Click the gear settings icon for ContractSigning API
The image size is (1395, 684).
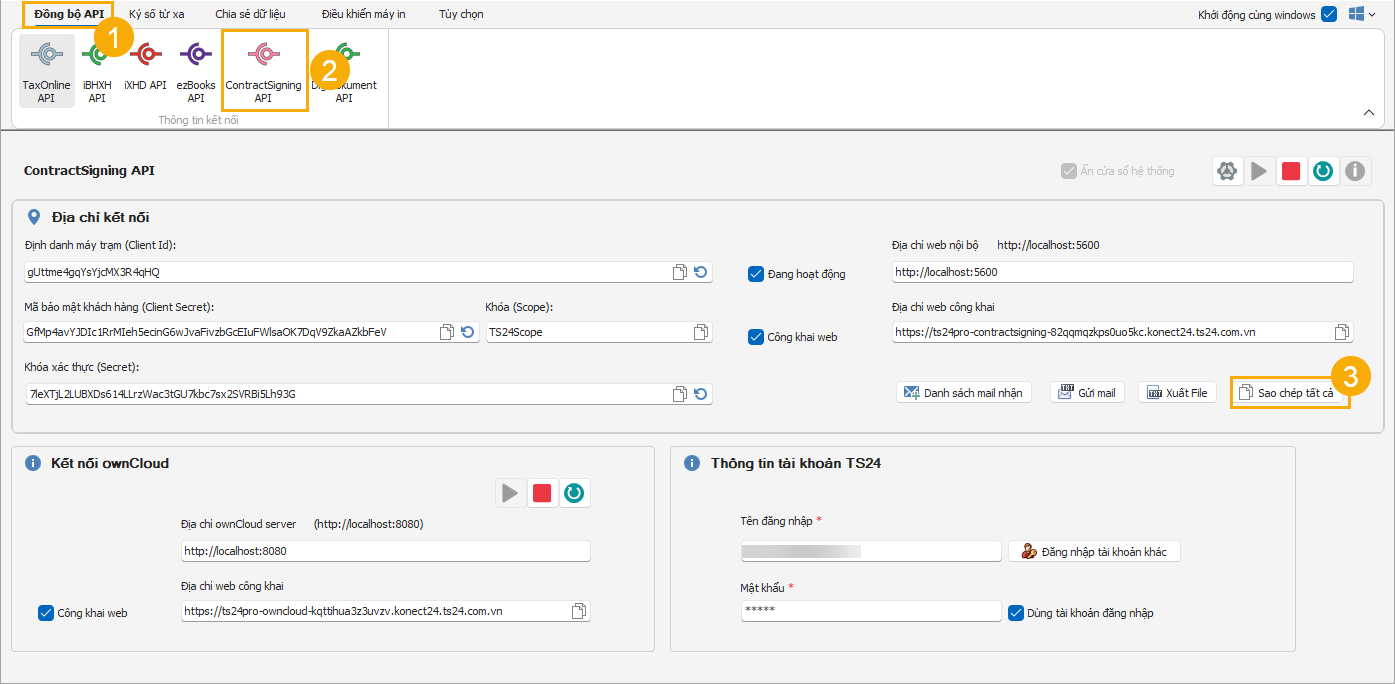click(x=1226, y=171)
